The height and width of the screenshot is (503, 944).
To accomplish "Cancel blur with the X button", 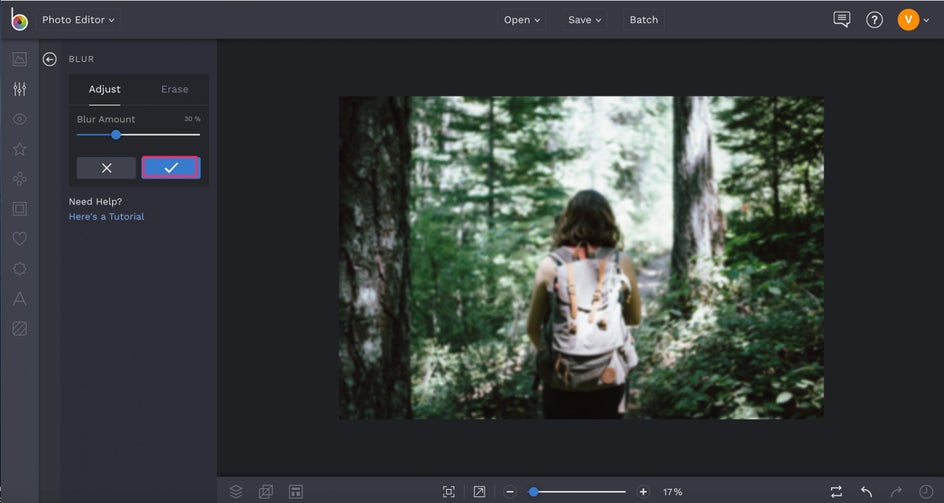I will tap(107, 168).
